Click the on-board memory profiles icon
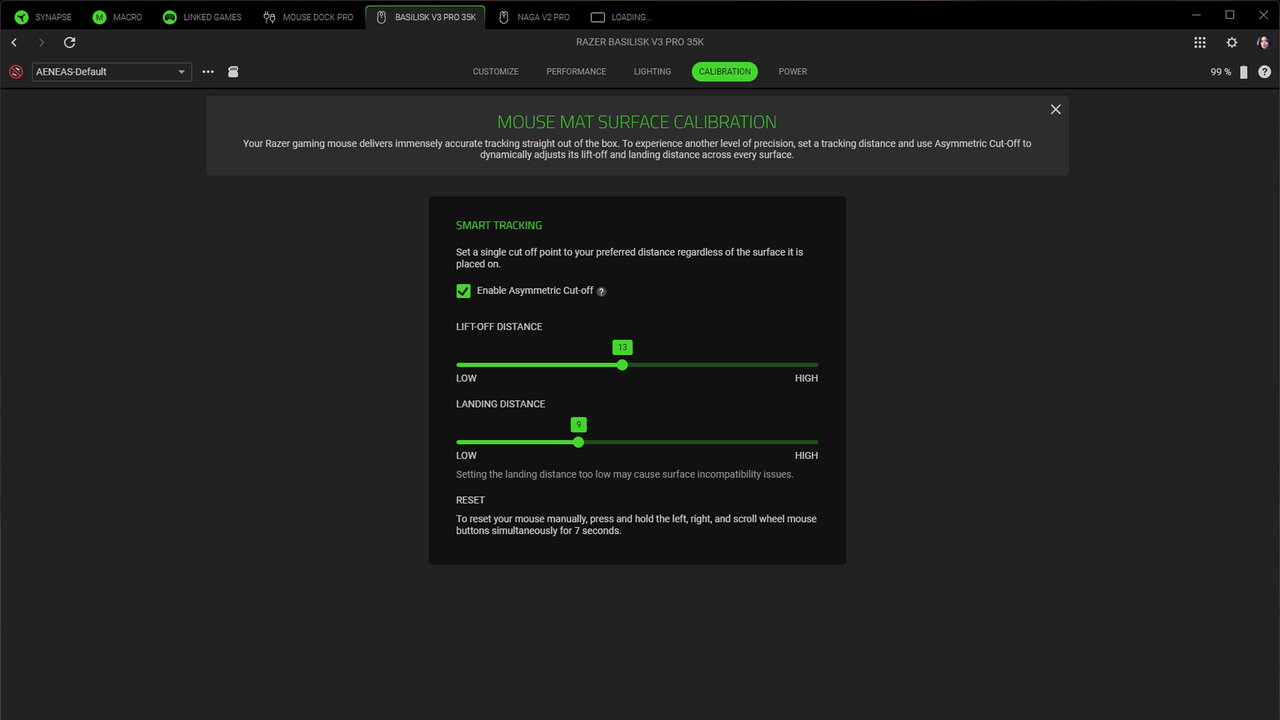This screenshot has width=1280, height=720. coord(233,72)
